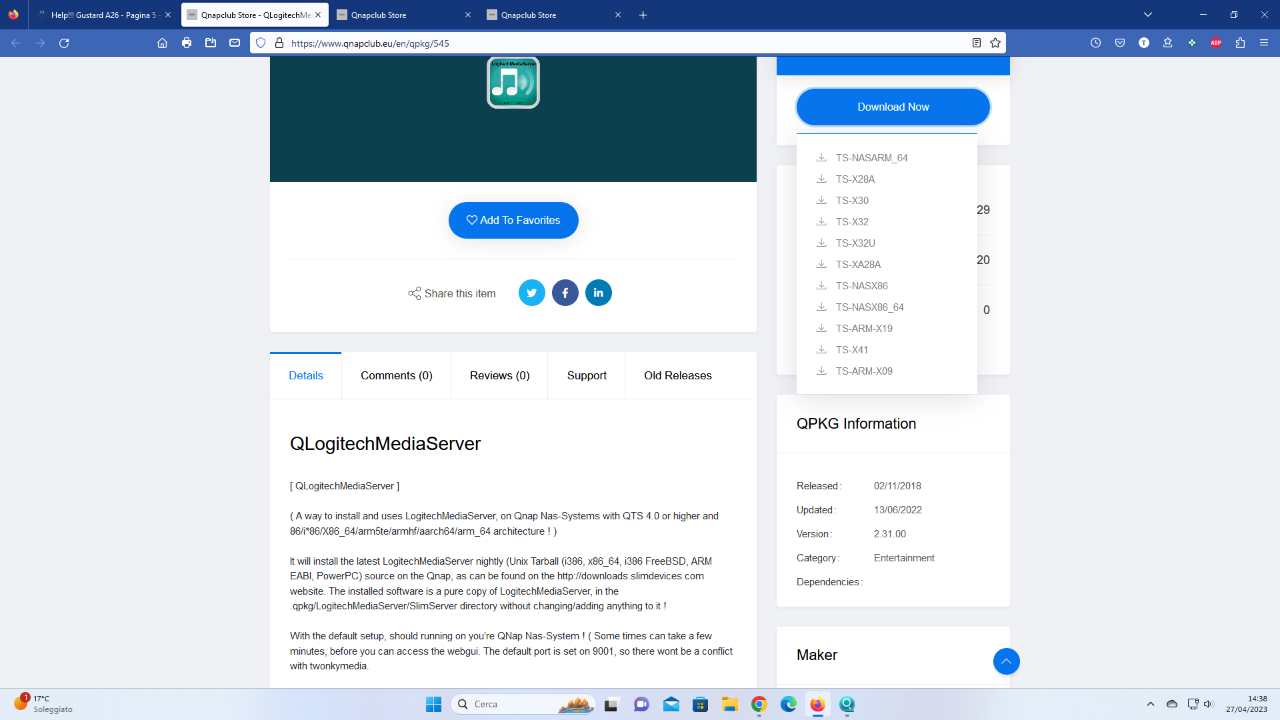Close the Help!!! Gustard A26 tab
Viewport: 1280px width, 720px height.
[167, 15]
